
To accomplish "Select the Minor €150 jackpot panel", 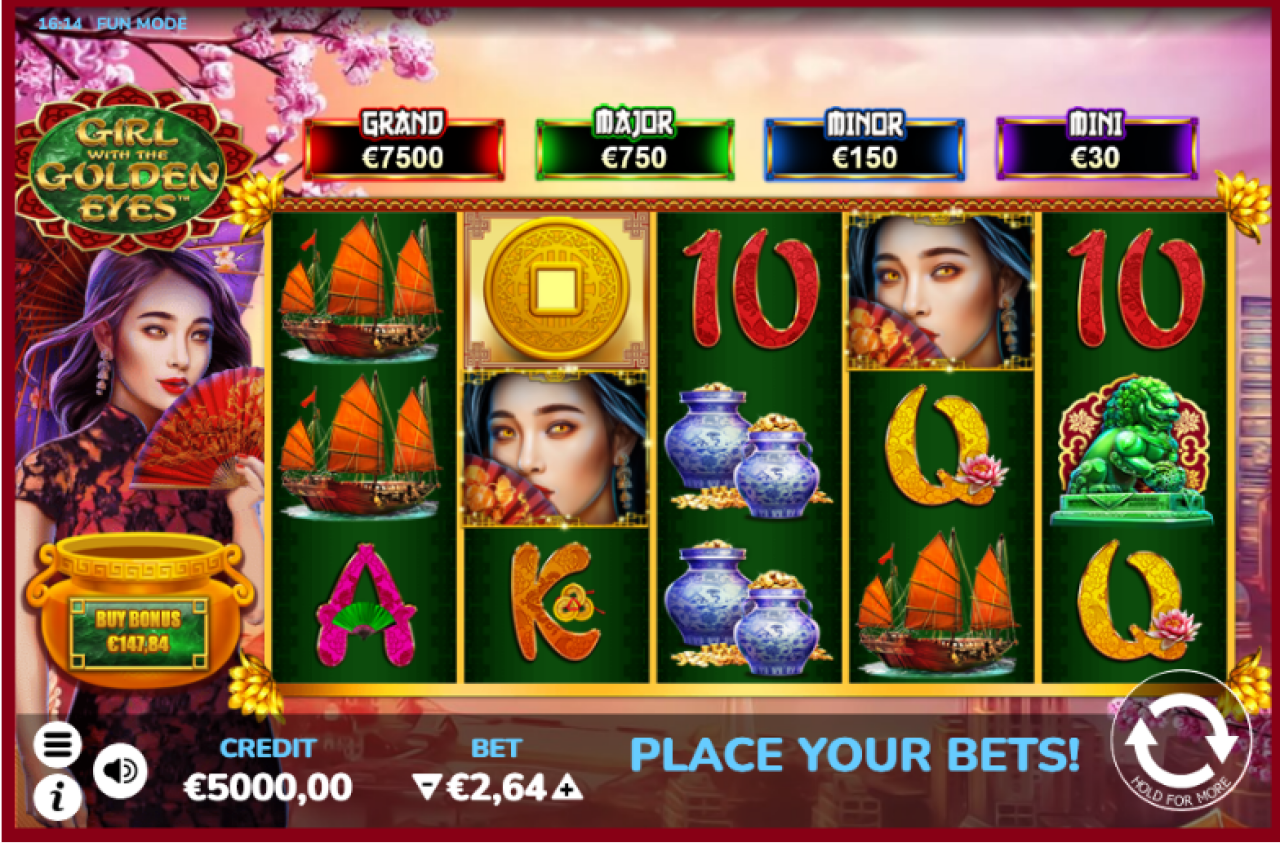I will [x=865, y=148].
